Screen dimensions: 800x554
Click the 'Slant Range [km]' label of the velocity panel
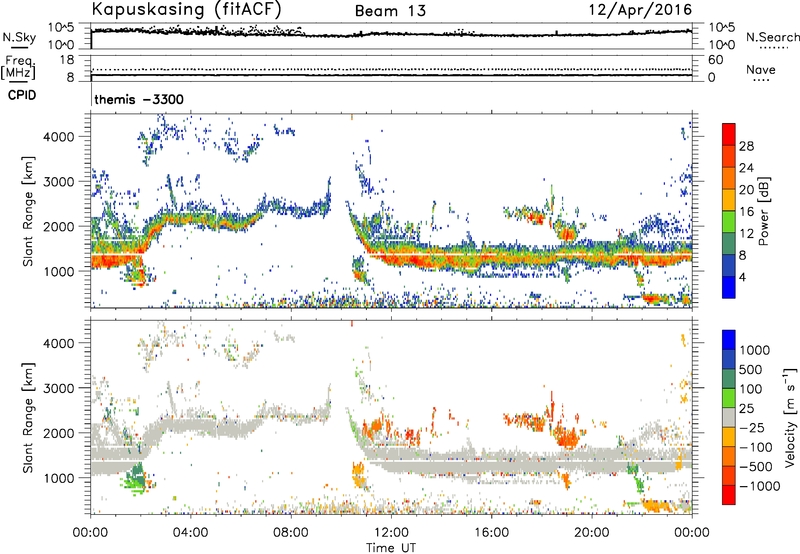pos(28,417)
